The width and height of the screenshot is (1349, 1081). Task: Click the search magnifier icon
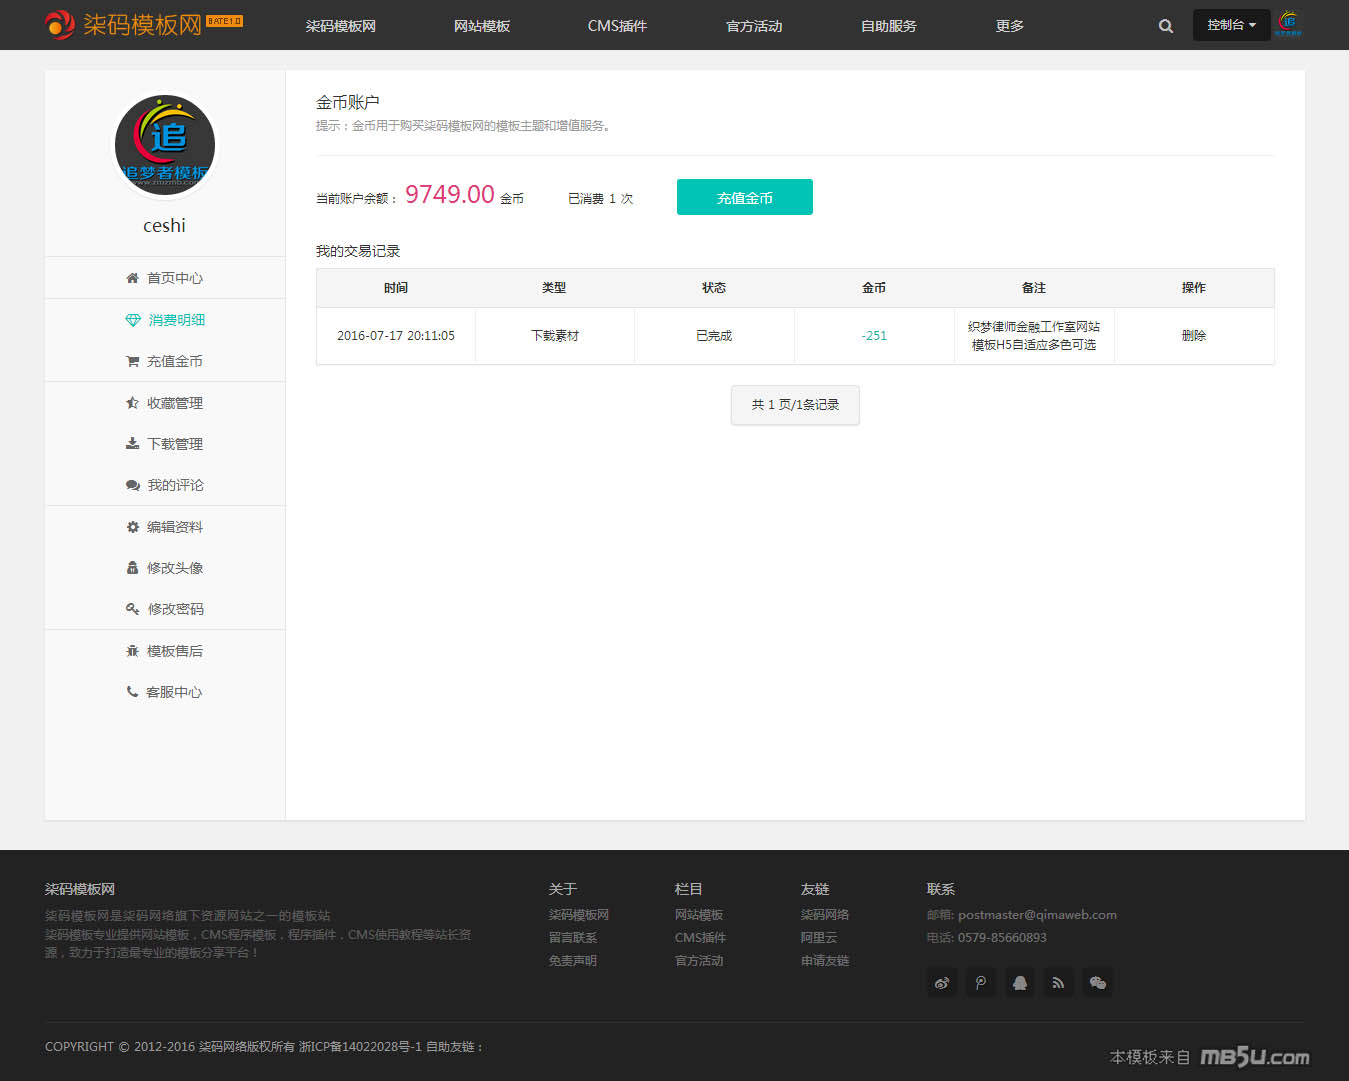coord(1165,26)
